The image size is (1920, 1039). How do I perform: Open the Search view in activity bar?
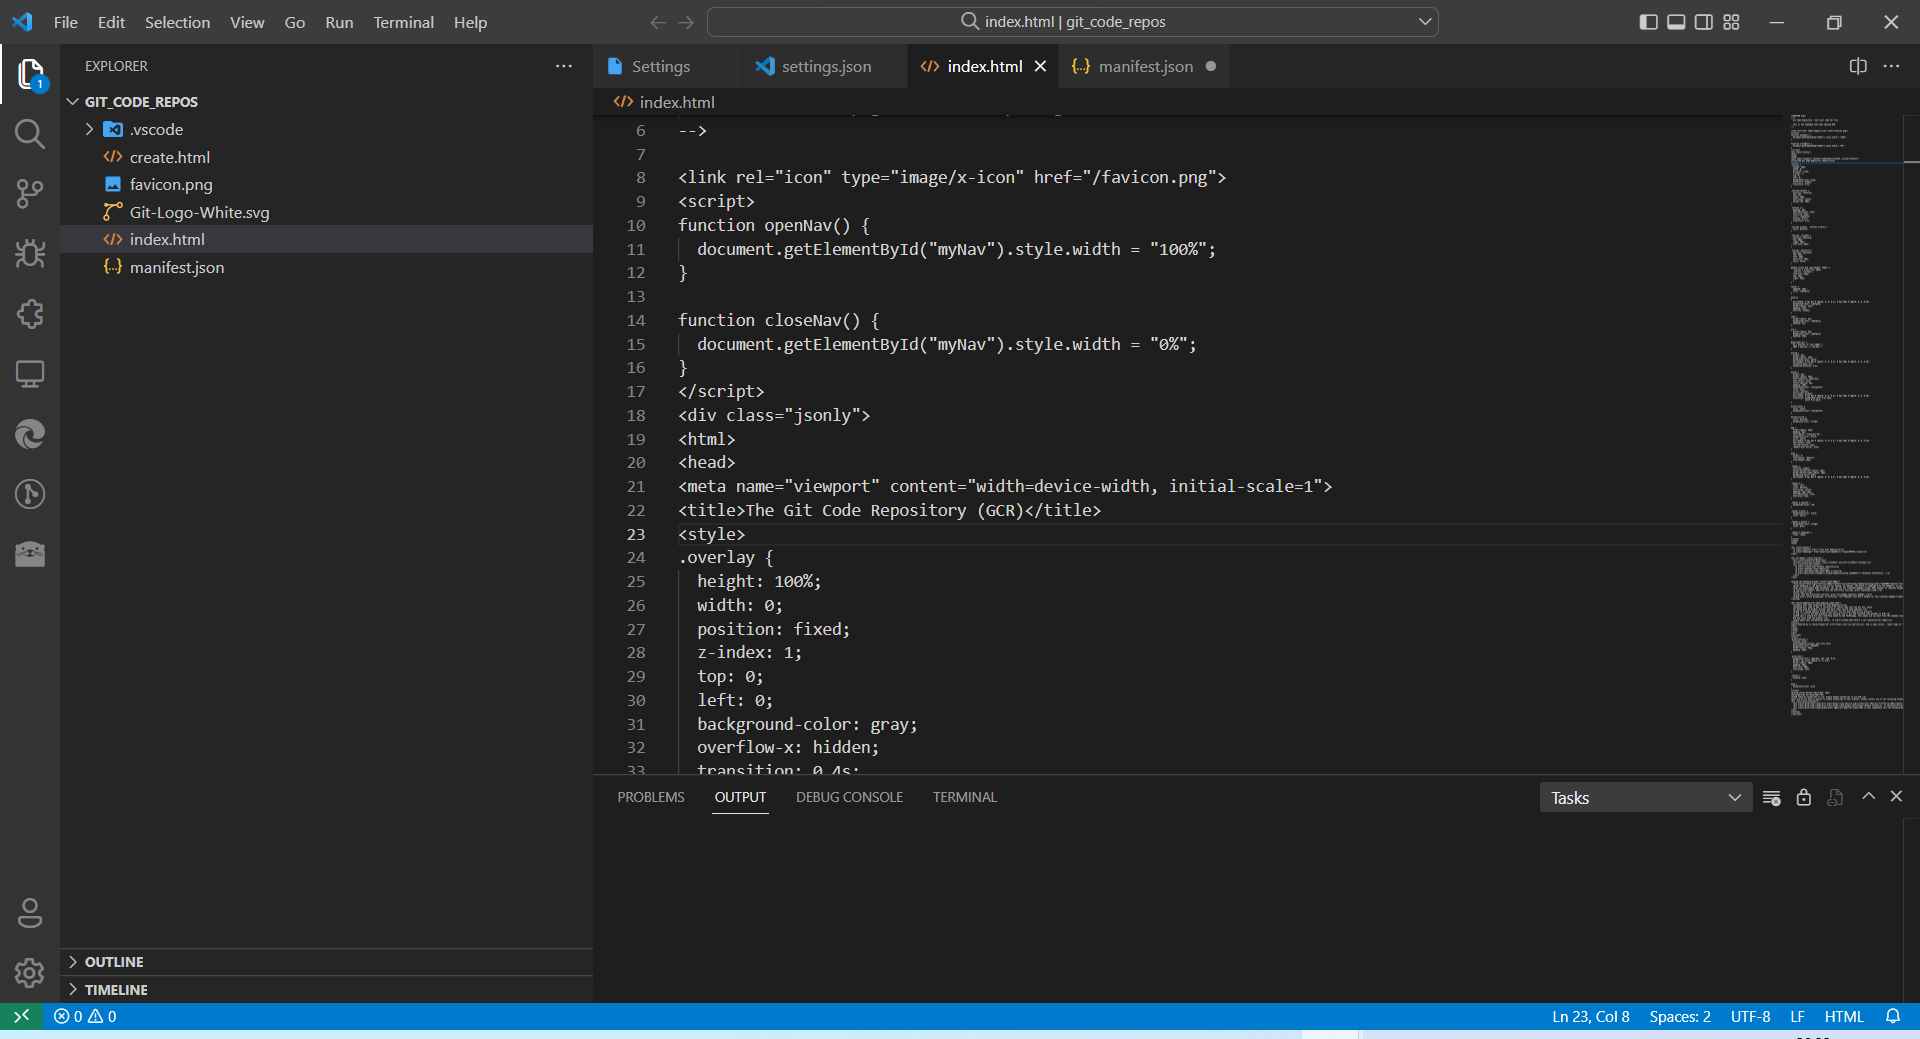pos(30,134)
